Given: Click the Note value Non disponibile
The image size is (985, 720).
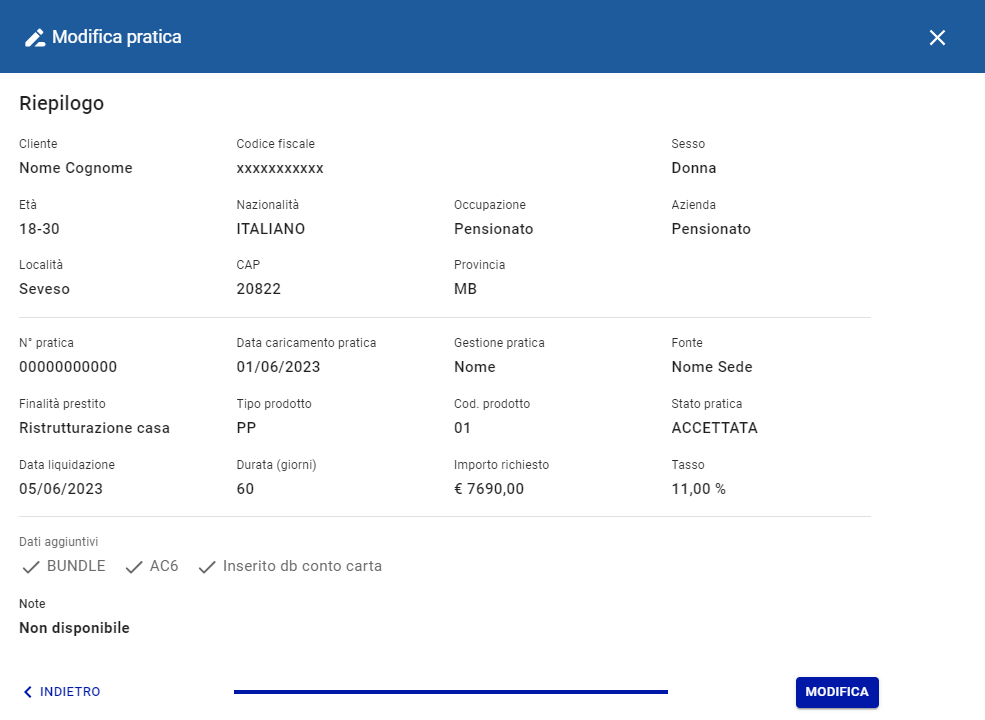Looking at the screenshot, I should click(74, 628).
